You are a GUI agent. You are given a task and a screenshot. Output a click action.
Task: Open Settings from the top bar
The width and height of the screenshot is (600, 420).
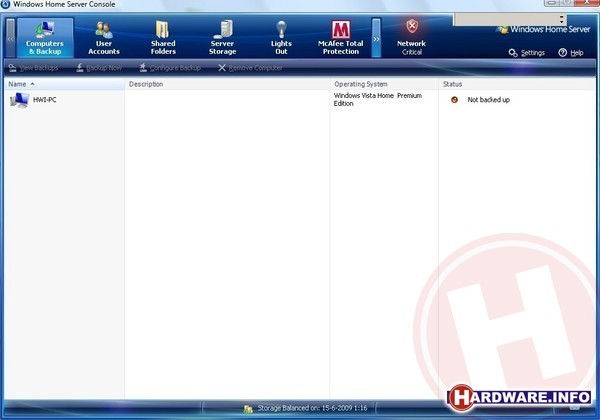pyautogui.click(x=527, y=53)
